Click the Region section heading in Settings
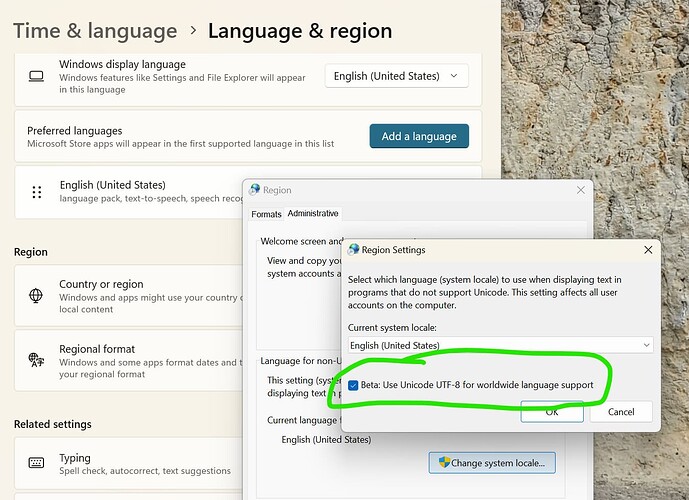Image resolution: width=689 pixels, height=500 pixels. [31, 252]
